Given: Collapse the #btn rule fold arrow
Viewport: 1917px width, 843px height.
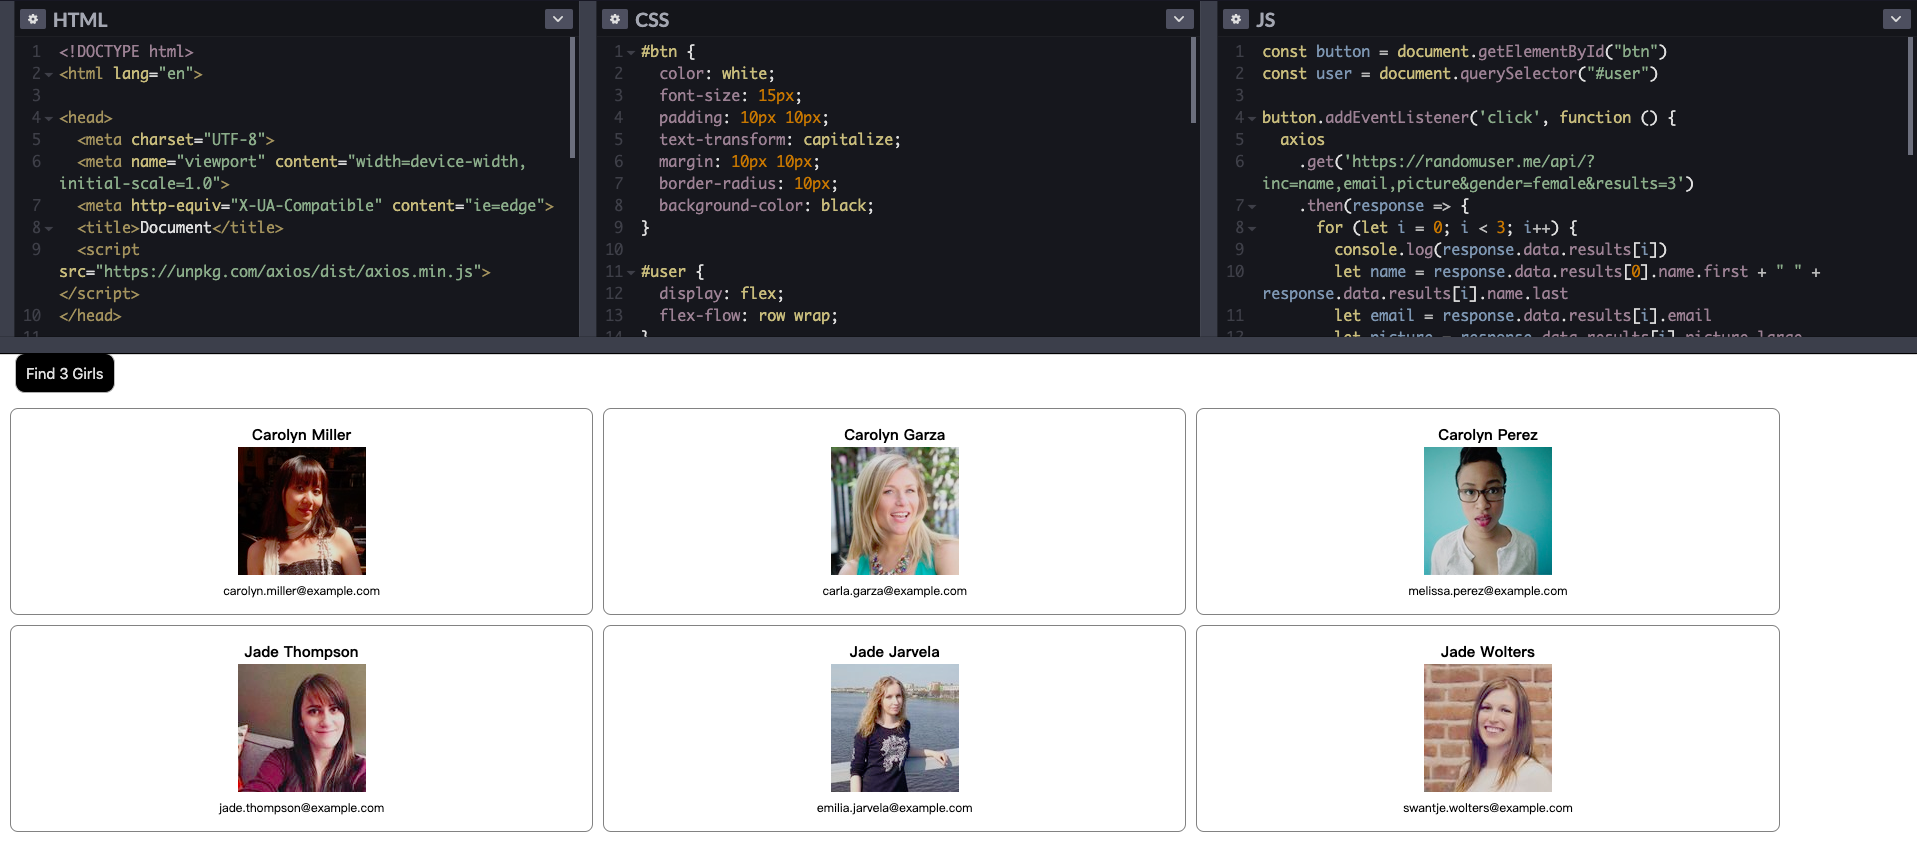Looking at the screenshot, I should coord(631,52).
